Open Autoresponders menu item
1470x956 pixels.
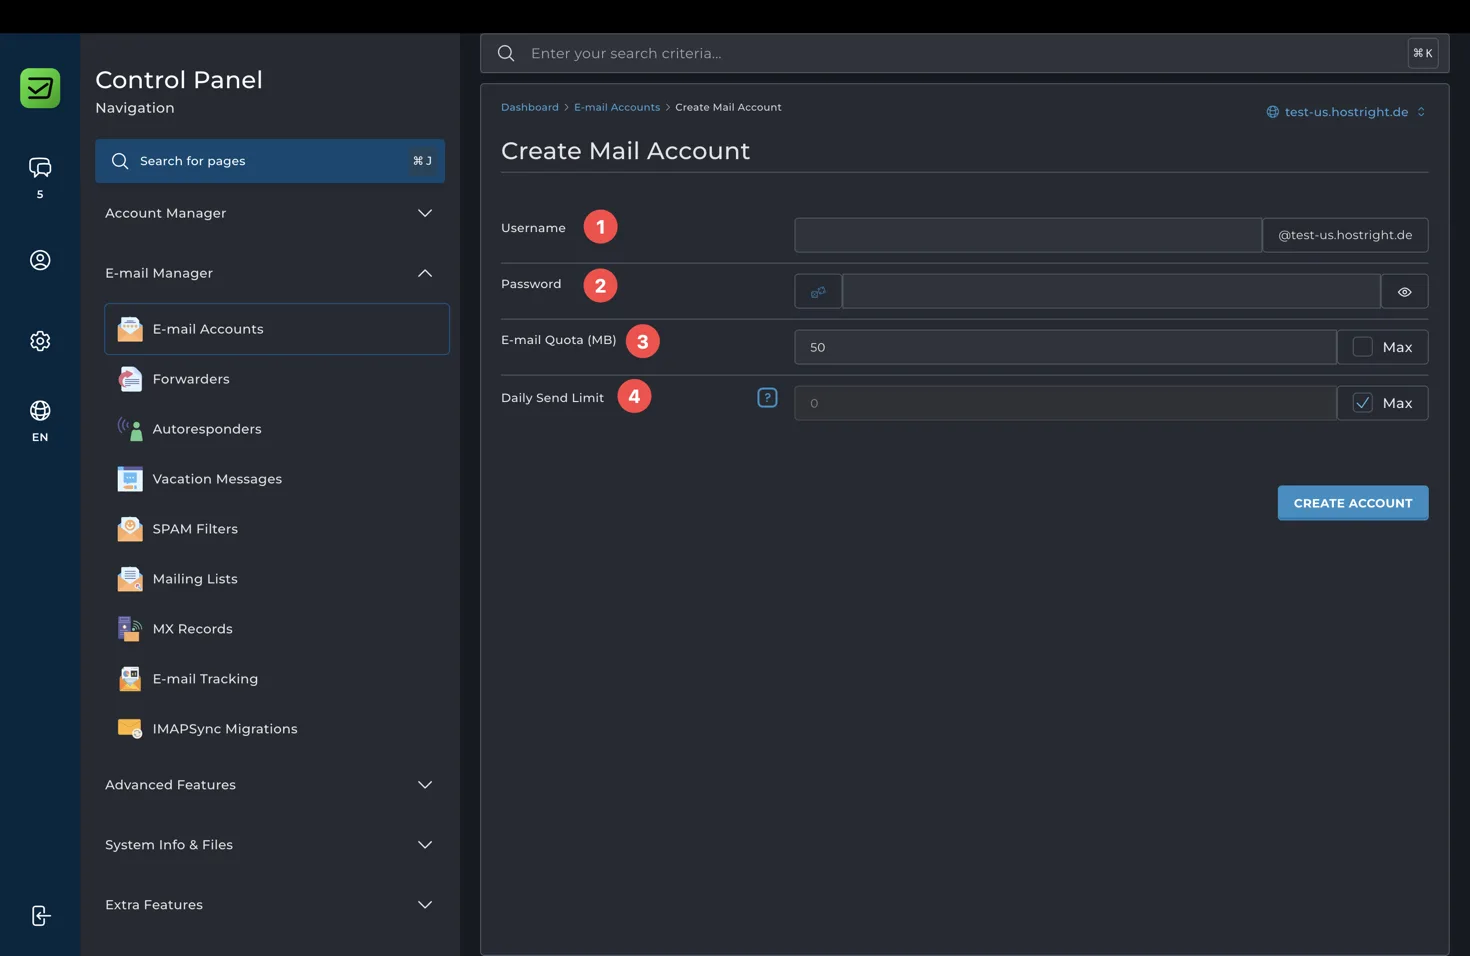click(x=277, y=429)
